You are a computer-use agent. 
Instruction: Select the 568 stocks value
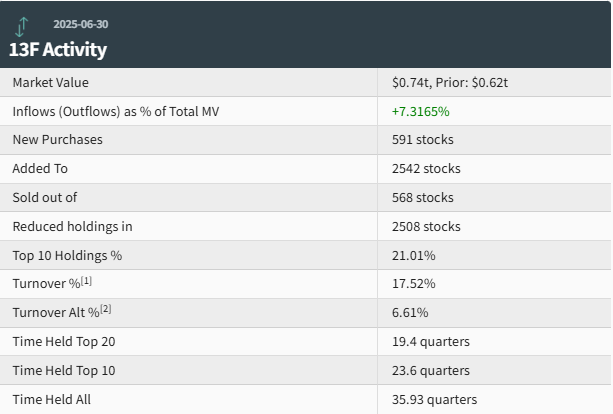coord(422,198)
